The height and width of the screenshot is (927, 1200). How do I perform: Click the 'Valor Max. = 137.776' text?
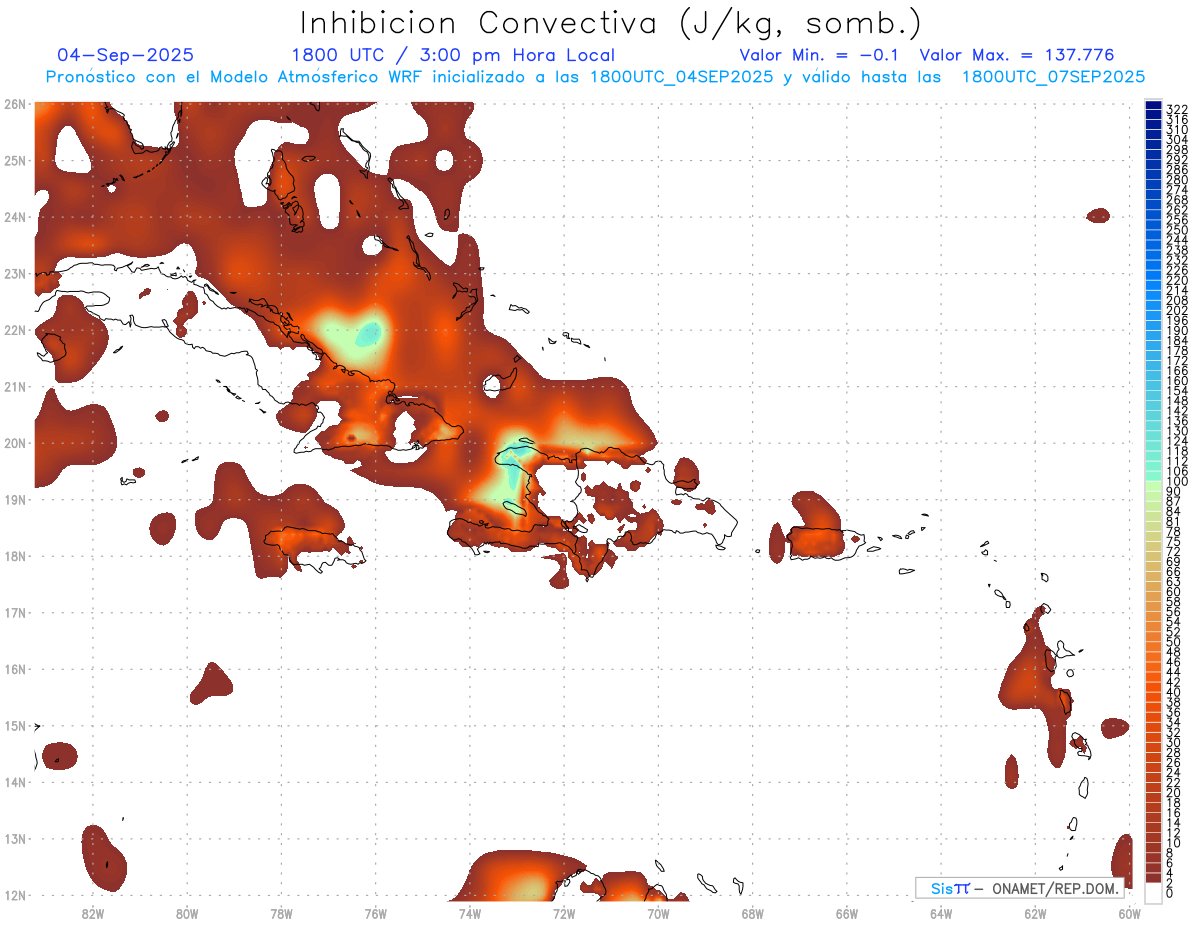coord(1017,55)
